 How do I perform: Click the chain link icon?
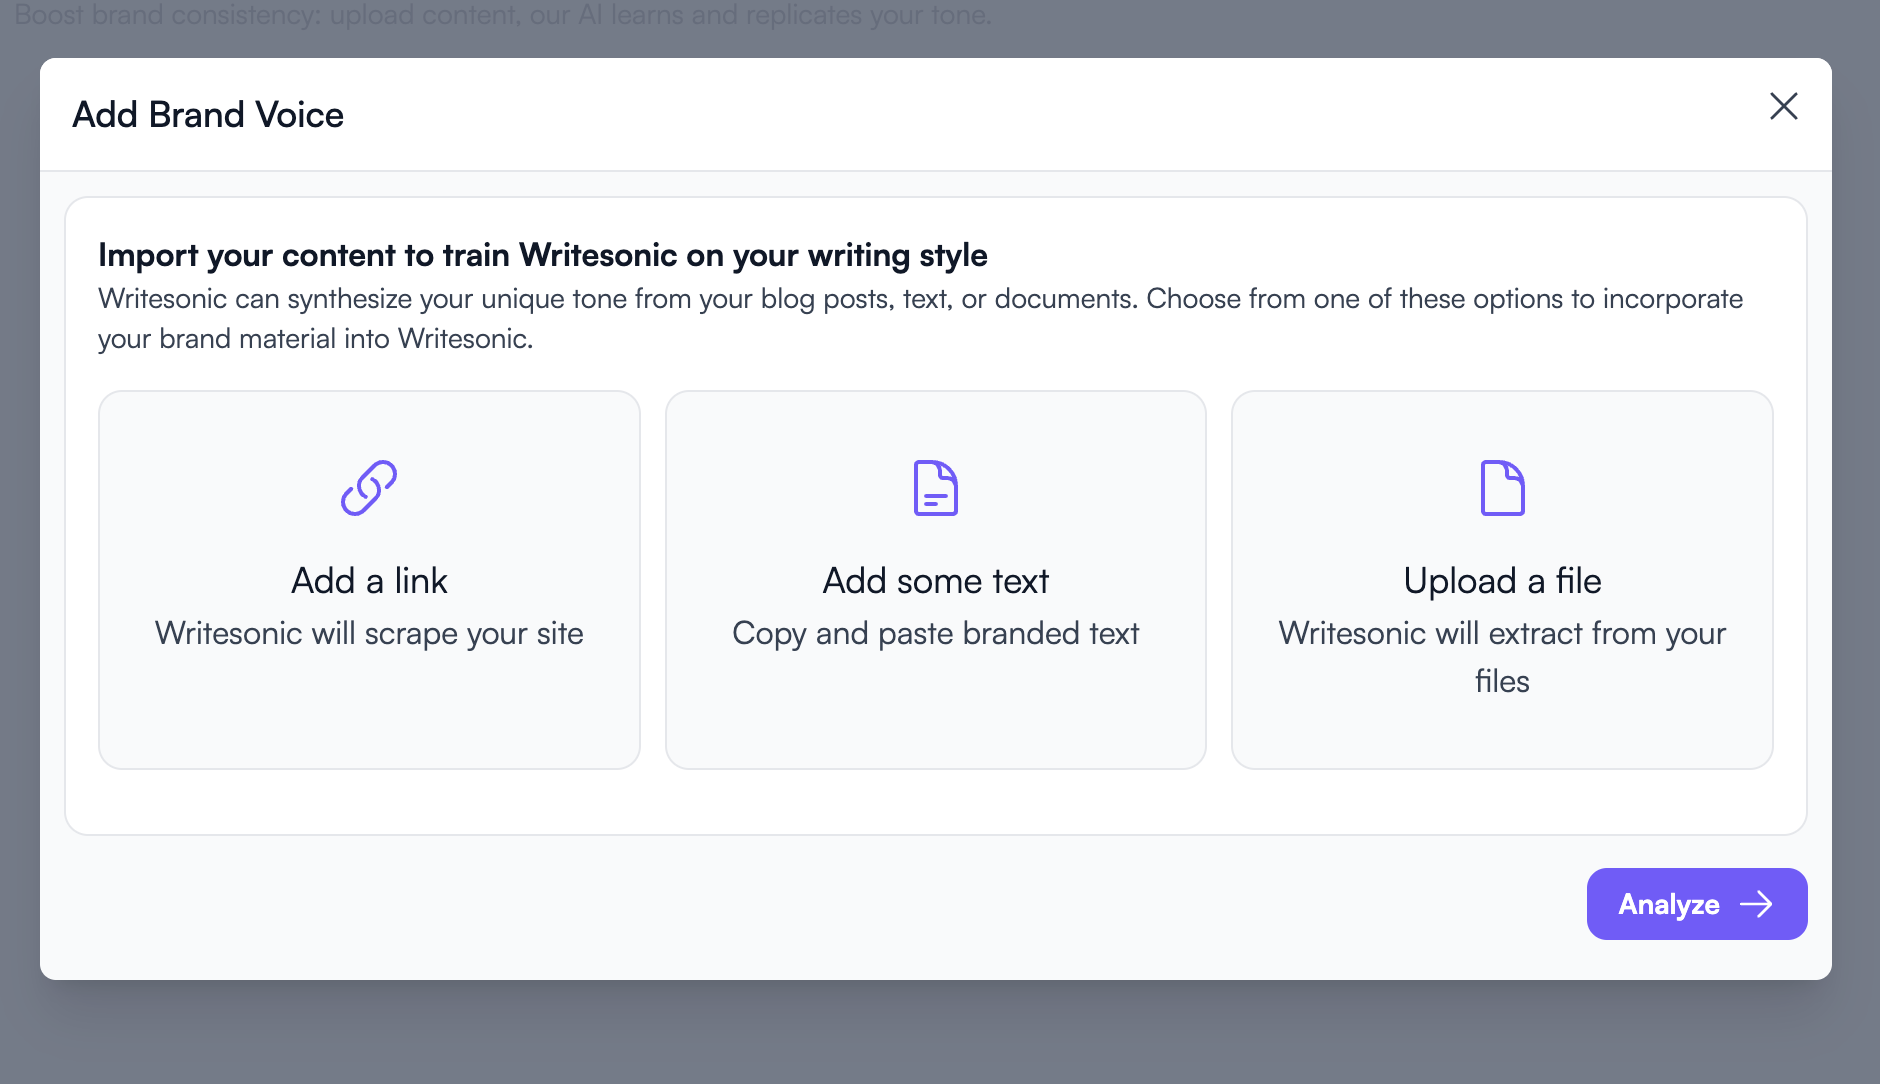[x=369, y=488]
